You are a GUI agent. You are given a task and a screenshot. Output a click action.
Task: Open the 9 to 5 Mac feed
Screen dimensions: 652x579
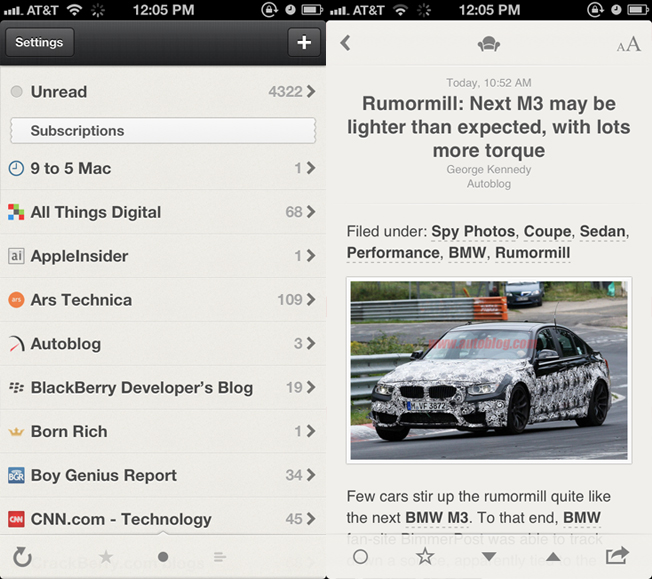(x=163, y=168)
